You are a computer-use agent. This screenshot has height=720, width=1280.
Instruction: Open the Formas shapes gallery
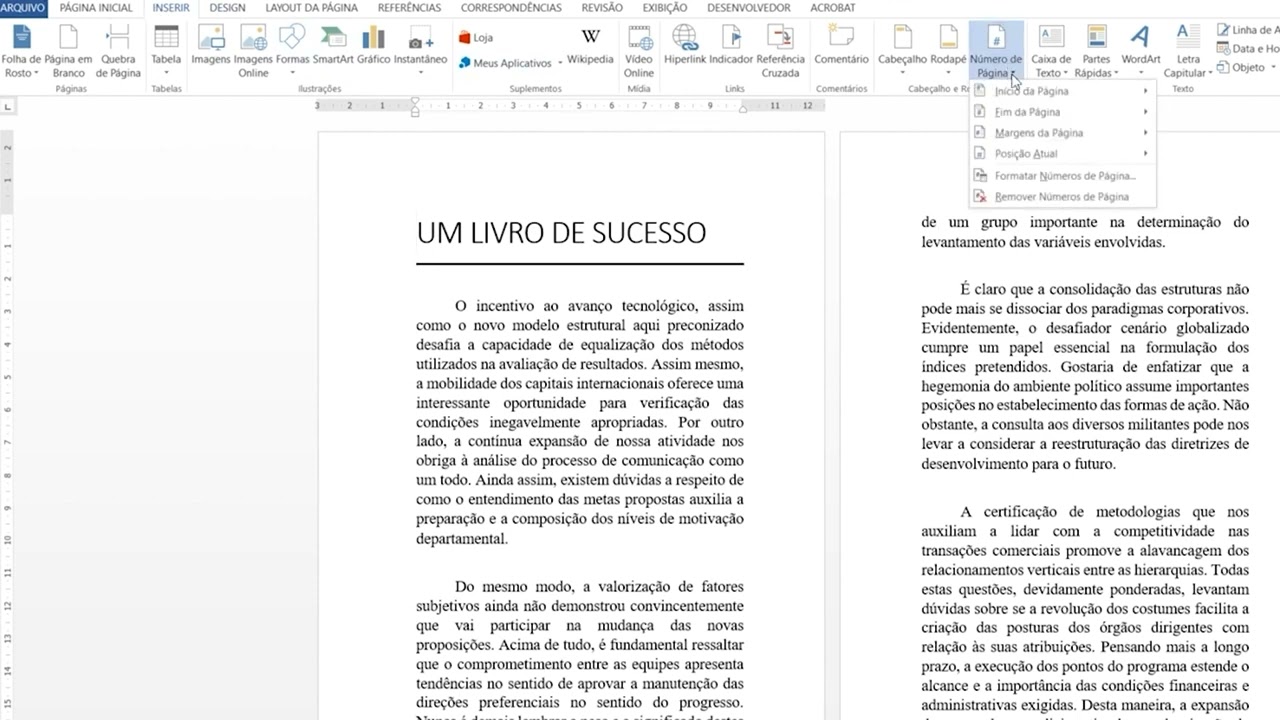tap(292, 51)
